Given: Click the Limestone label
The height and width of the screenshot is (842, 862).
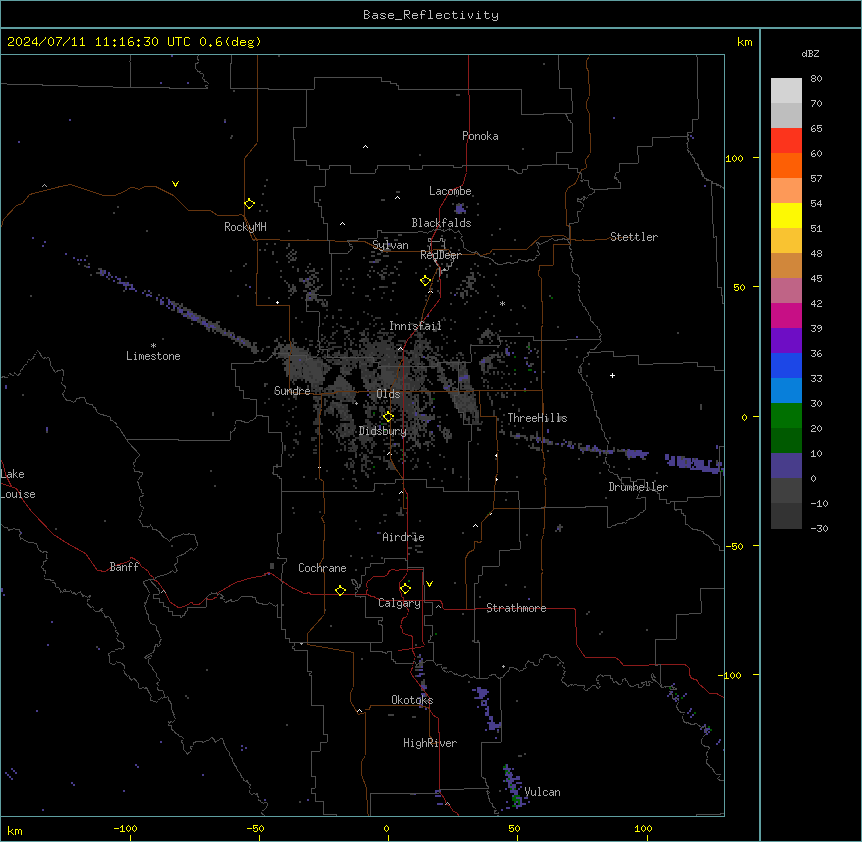Looking at the screenshot, I should point(153,356).
